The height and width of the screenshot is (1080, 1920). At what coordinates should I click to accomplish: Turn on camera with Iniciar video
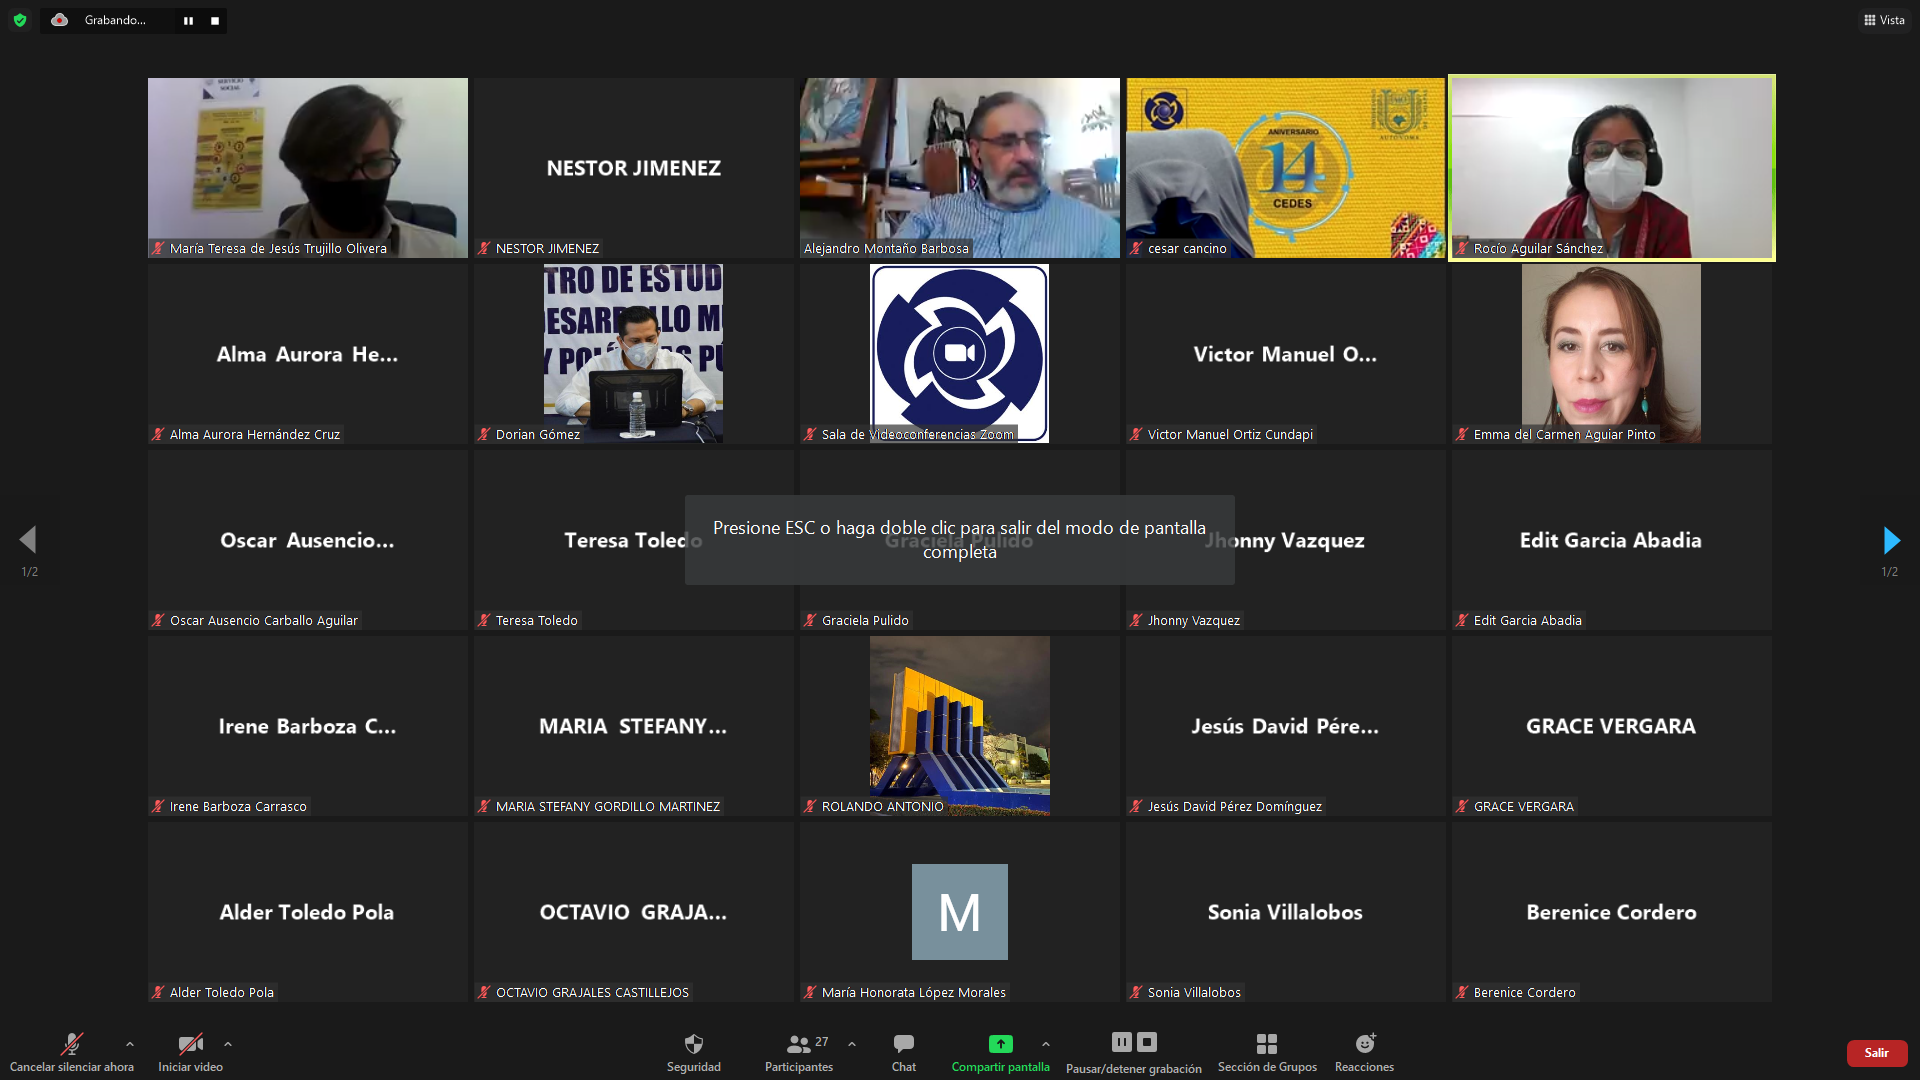pyautogui.click(x=190, y=1053)
